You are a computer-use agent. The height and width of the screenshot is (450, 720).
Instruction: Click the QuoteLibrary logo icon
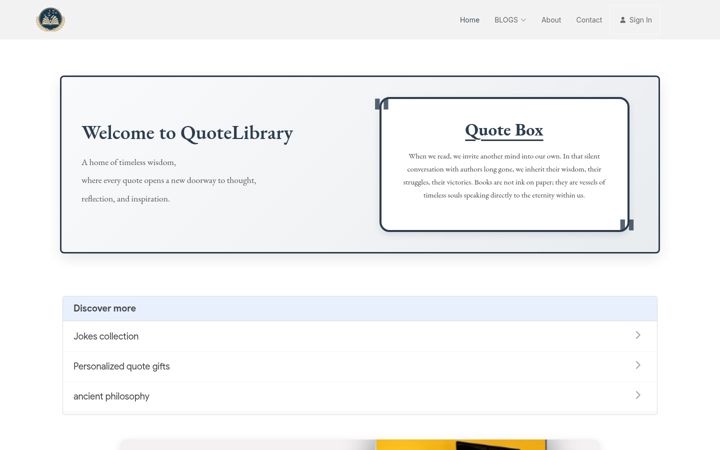[x=51, y=20]
